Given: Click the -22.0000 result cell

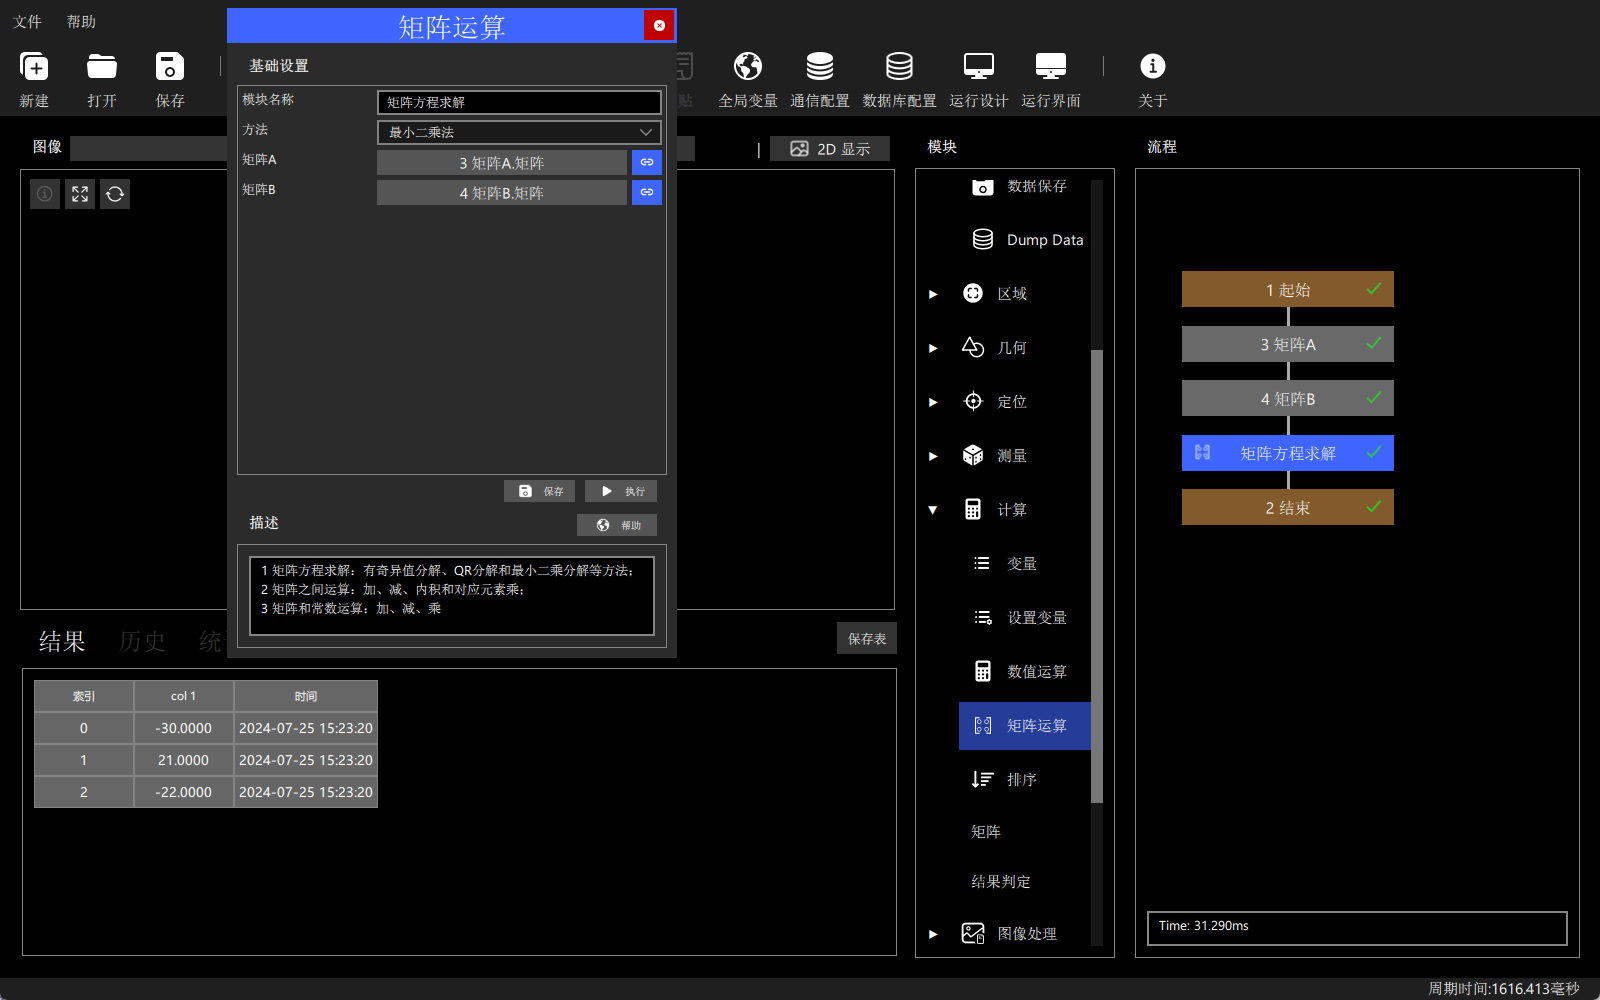Looking at the screenshot, I should pos(184,792).
